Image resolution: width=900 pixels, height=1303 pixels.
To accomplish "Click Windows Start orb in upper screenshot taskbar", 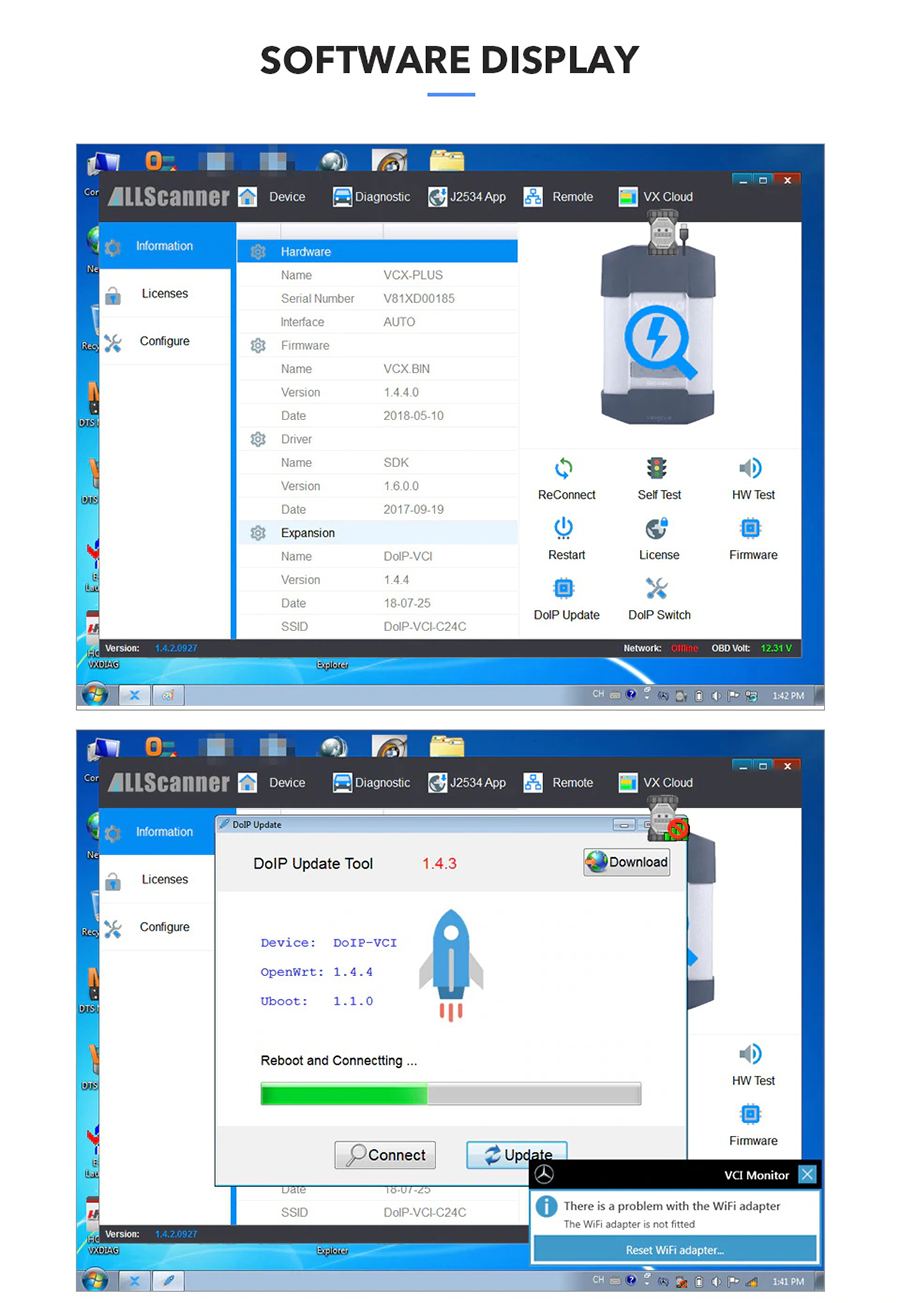I will pos(96,695).
